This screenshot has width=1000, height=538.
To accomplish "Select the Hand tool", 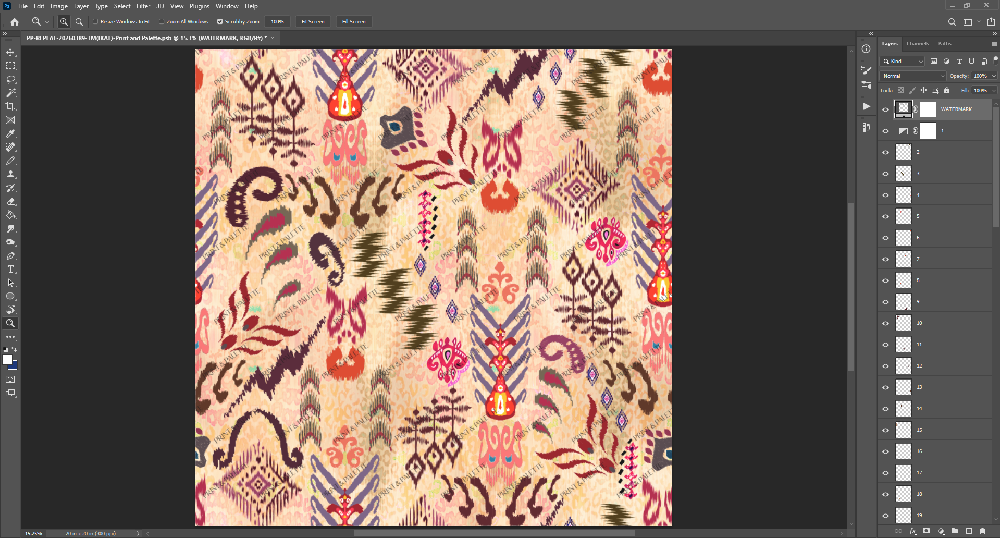I will tap(11, 310).
